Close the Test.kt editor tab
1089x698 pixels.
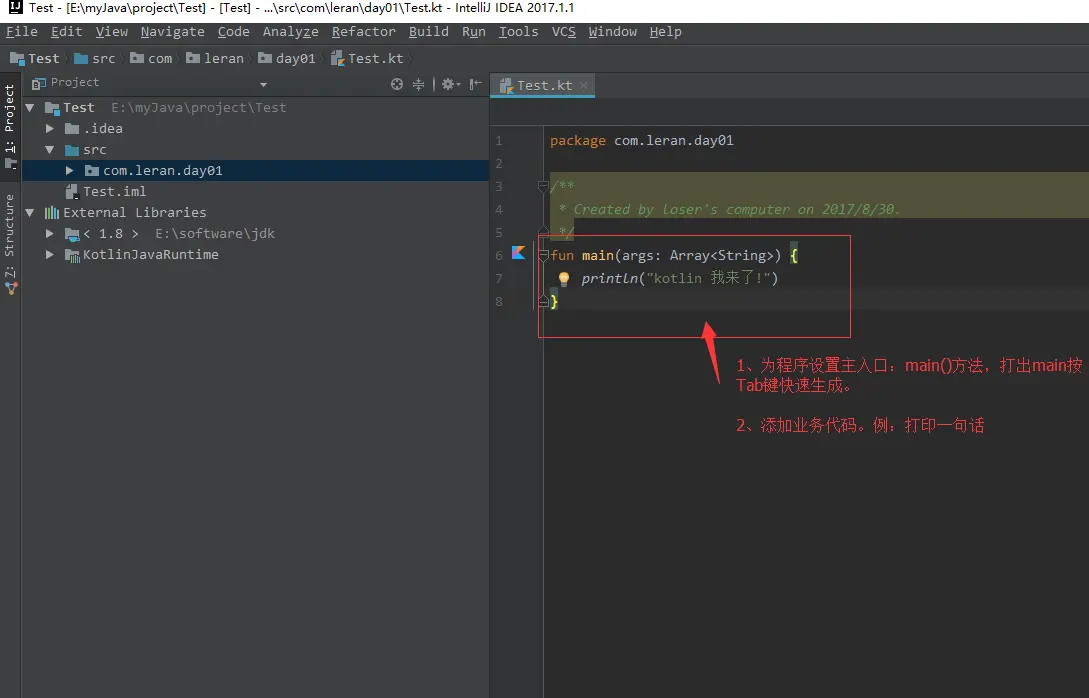coord(583,85)
